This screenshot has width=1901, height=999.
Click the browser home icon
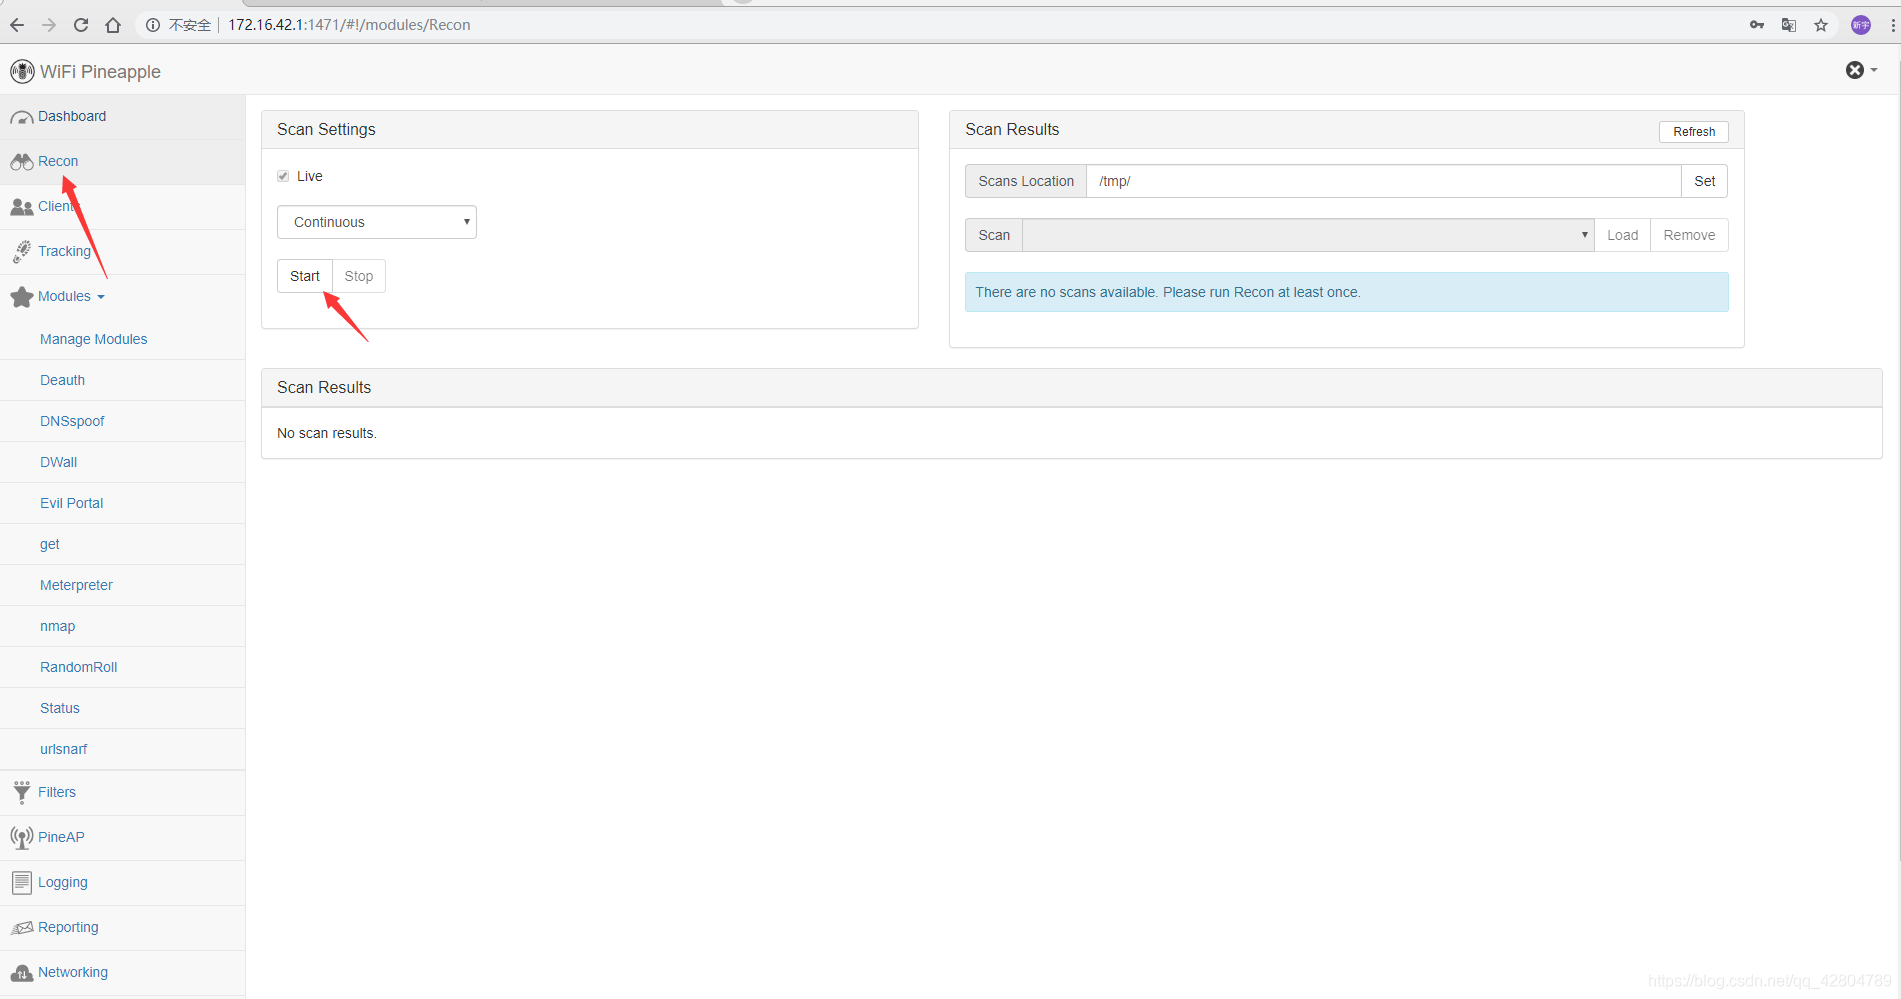pos(113,25)
